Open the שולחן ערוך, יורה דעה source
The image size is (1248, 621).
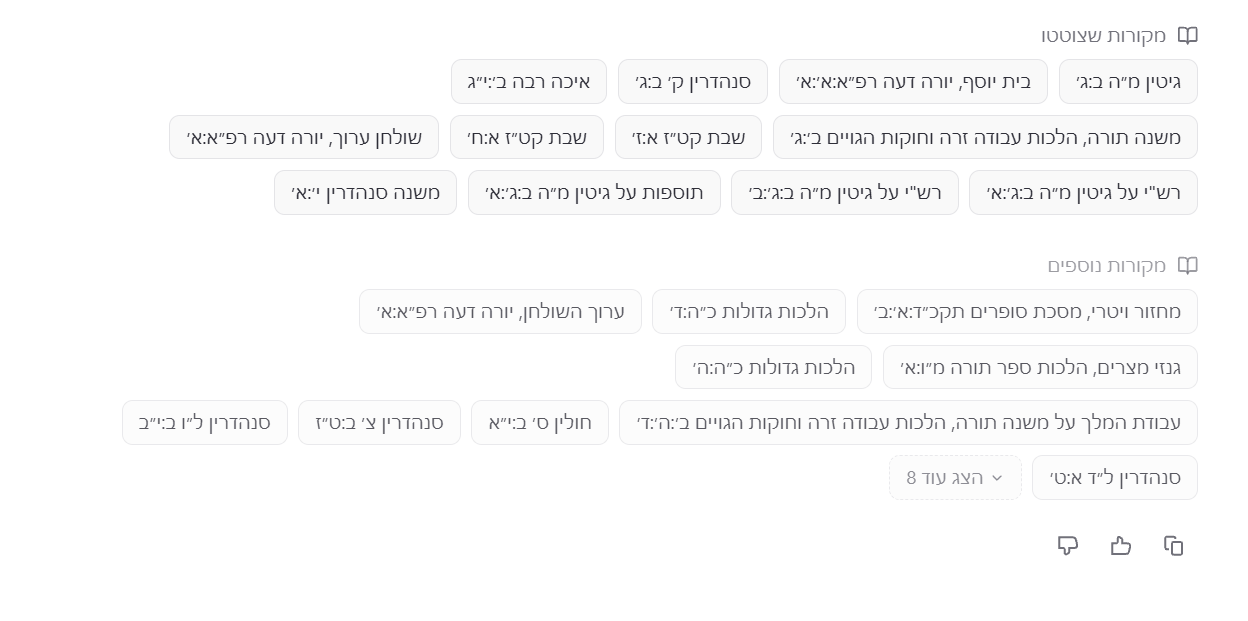[x=304, y=137]
